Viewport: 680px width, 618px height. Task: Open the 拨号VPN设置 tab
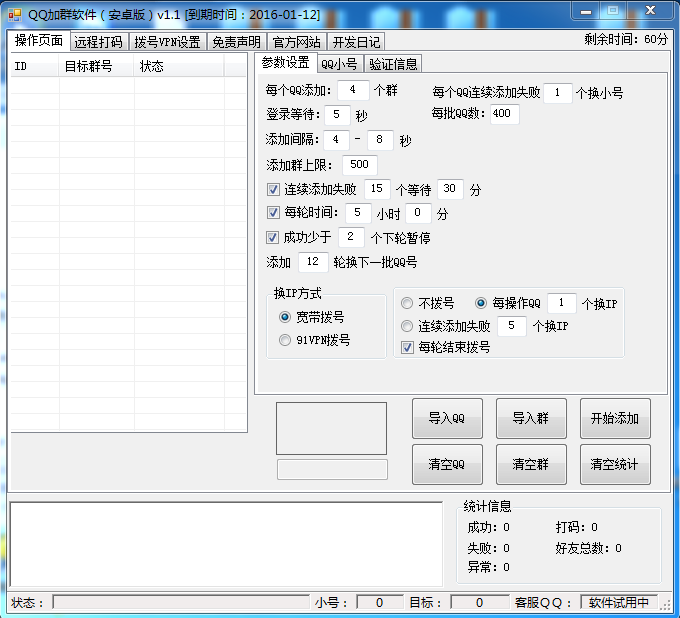click(x=167, y=42)
